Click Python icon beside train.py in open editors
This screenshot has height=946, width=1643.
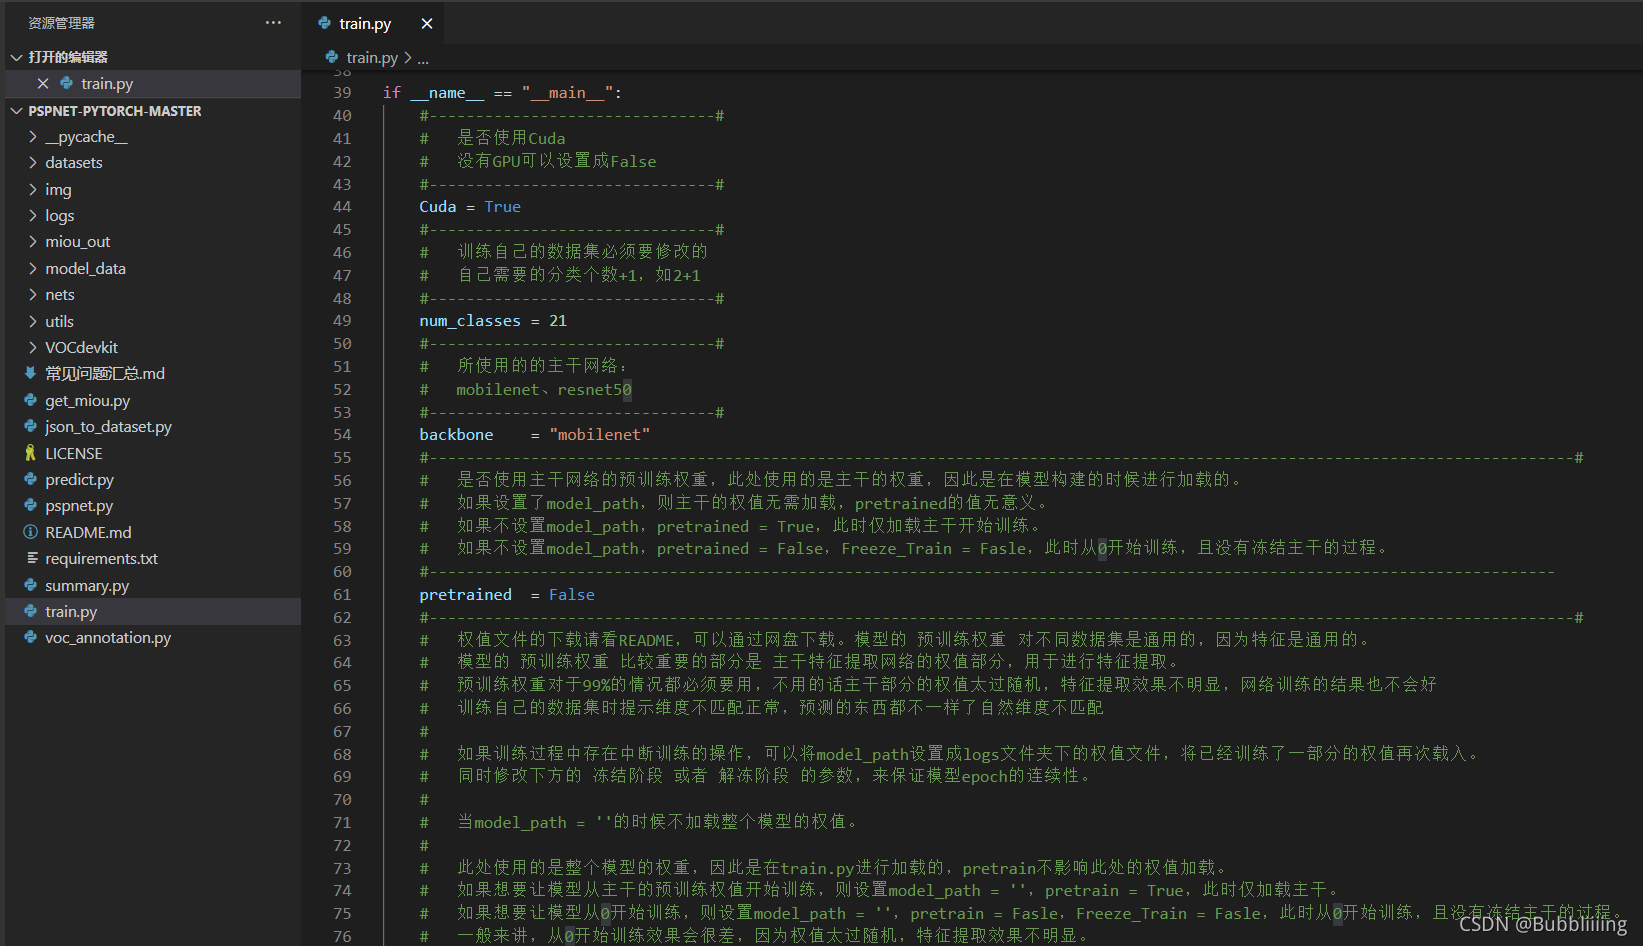tap(67, 83)
